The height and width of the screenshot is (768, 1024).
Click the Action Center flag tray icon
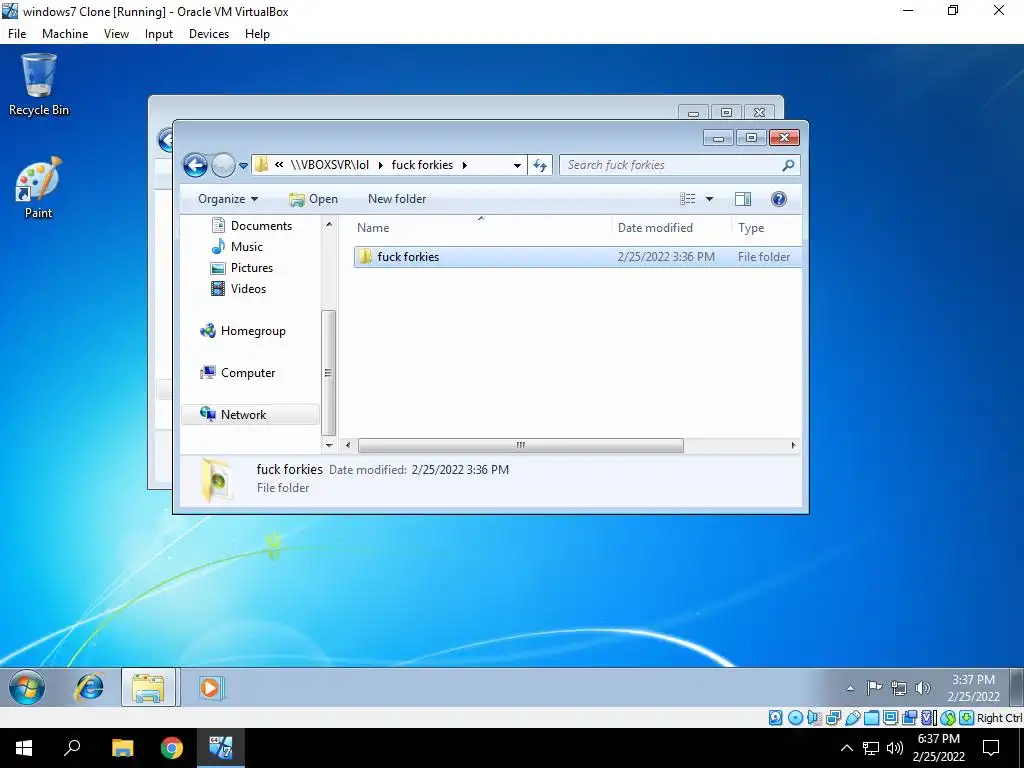(x=874, y=688)
